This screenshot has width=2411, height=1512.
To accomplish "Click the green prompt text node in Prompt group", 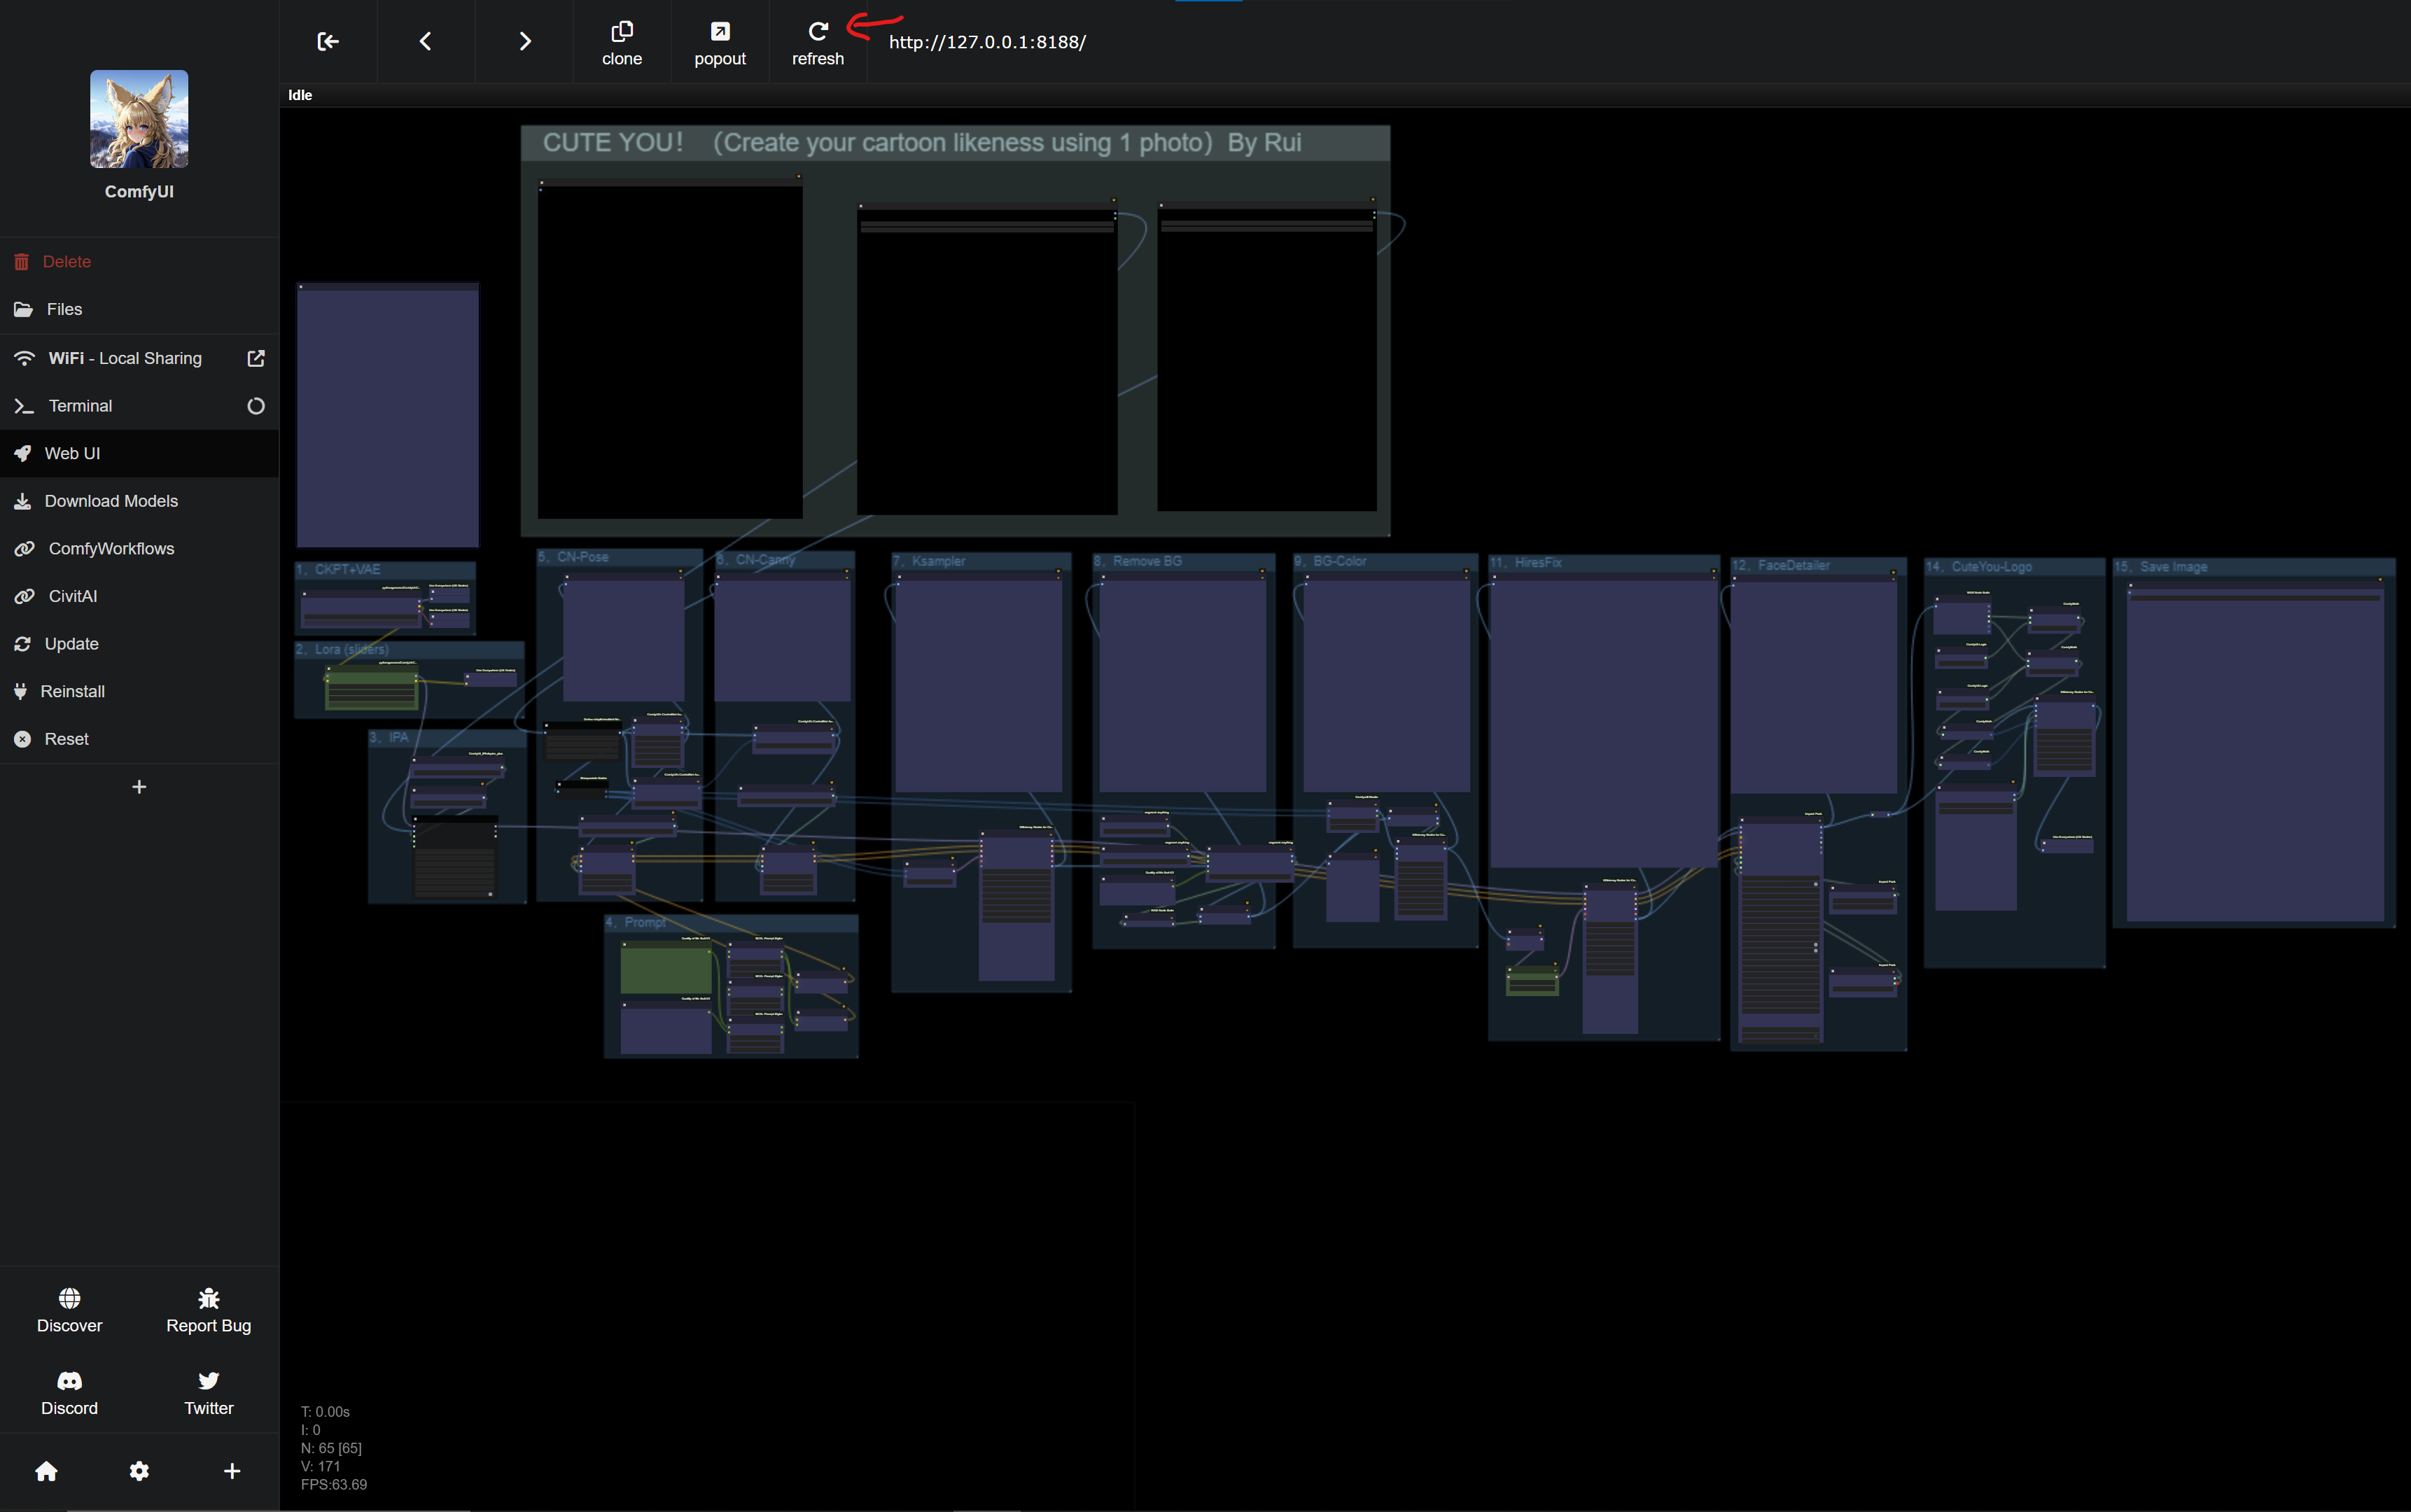I will click(x=666, y=968).
